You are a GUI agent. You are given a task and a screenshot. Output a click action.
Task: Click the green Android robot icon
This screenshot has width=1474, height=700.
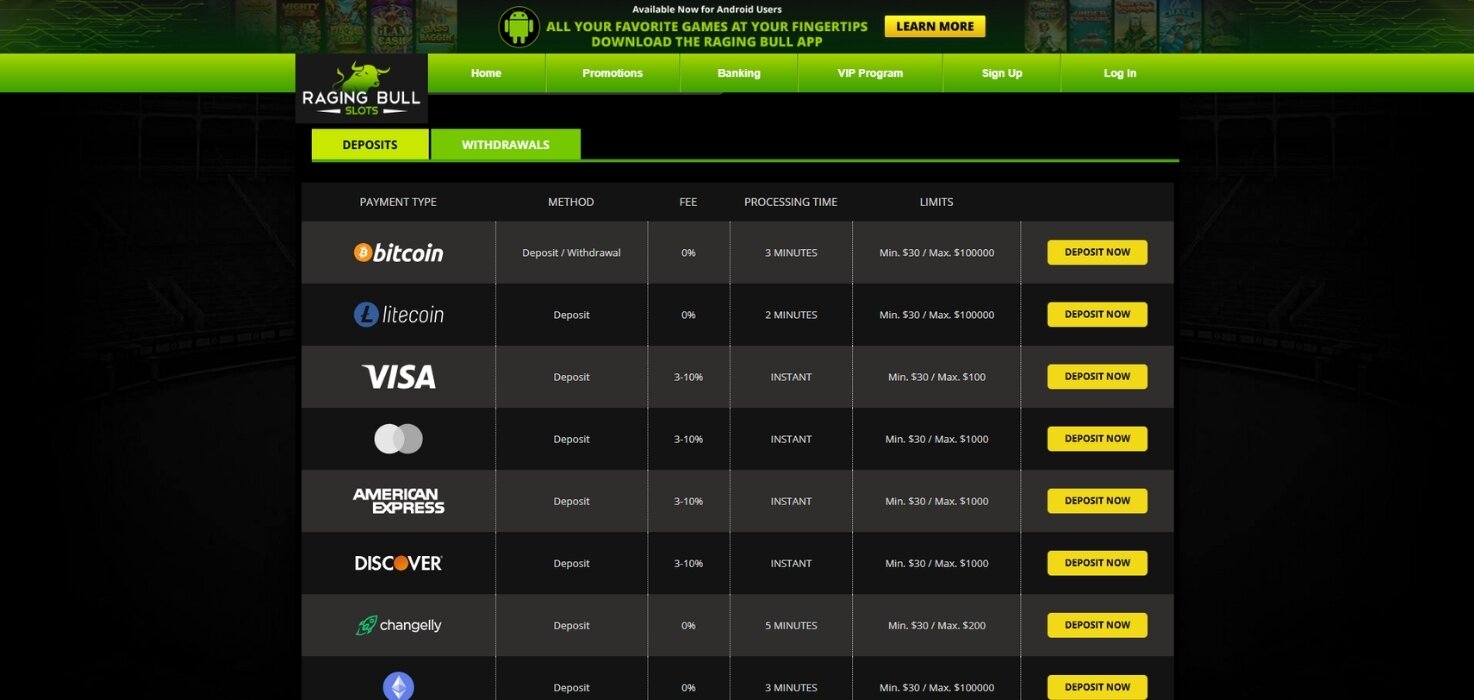(519, 27)
